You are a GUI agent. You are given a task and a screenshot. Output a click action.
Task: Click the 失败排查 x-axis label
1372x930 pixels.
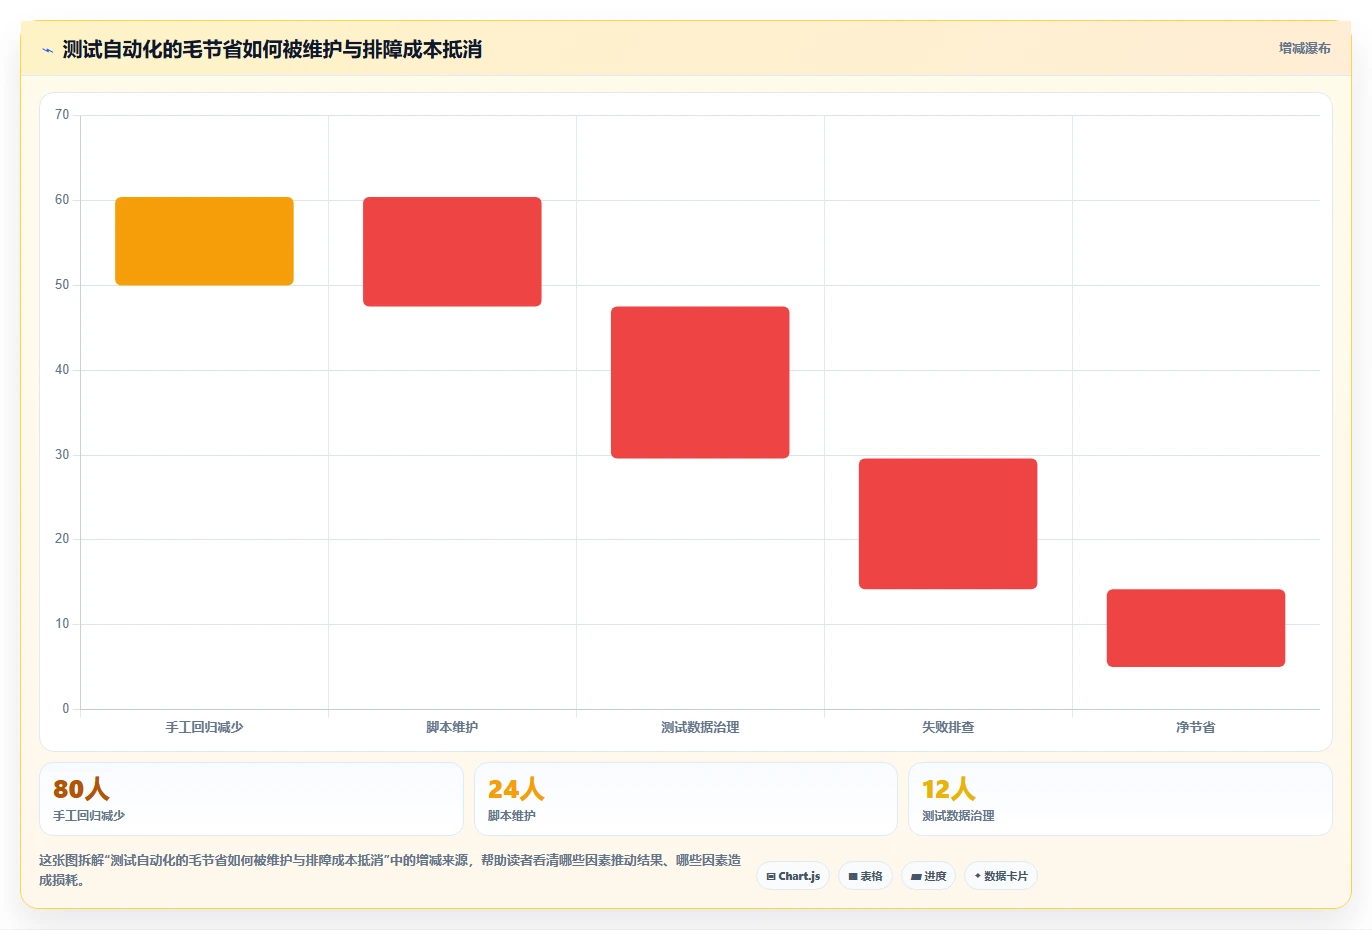948,727
